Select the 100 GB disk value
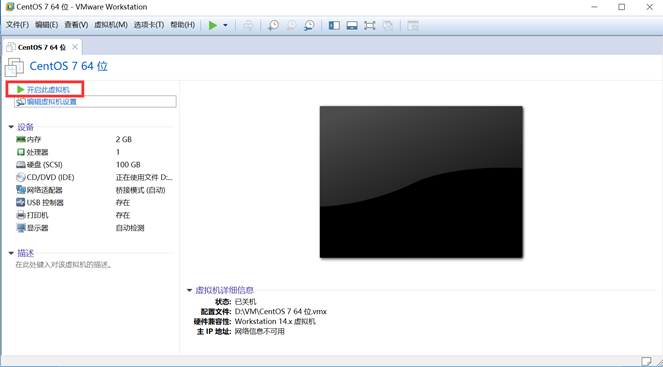663x367 pixels. [128, 165]
